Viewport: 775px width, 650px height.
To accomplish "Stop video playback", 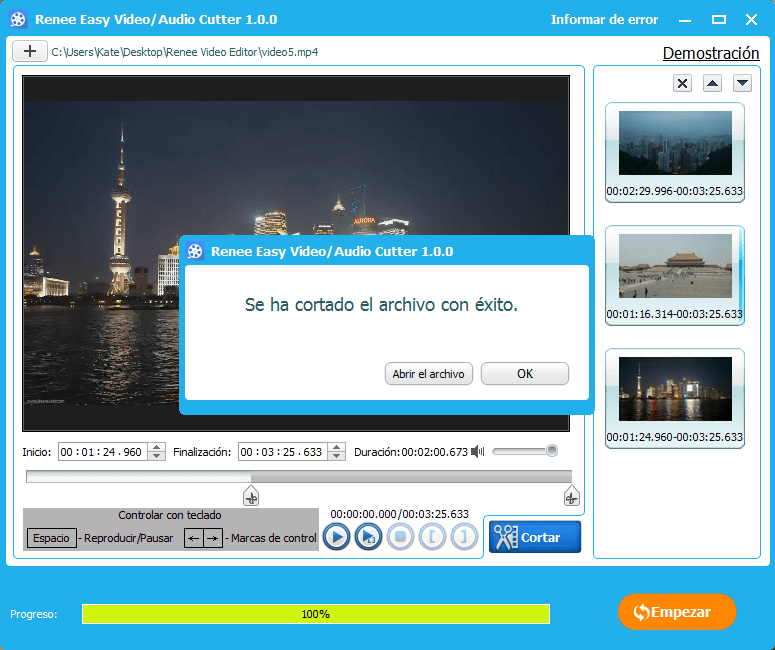I will tap(400, 537).
